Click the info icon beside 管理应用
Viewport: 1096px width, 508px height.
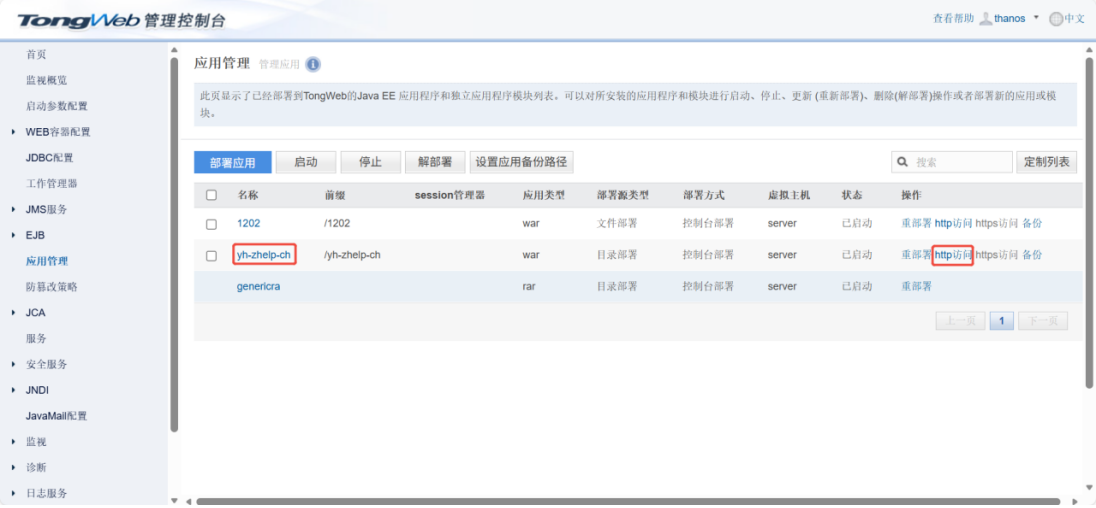tap(313, 64)
